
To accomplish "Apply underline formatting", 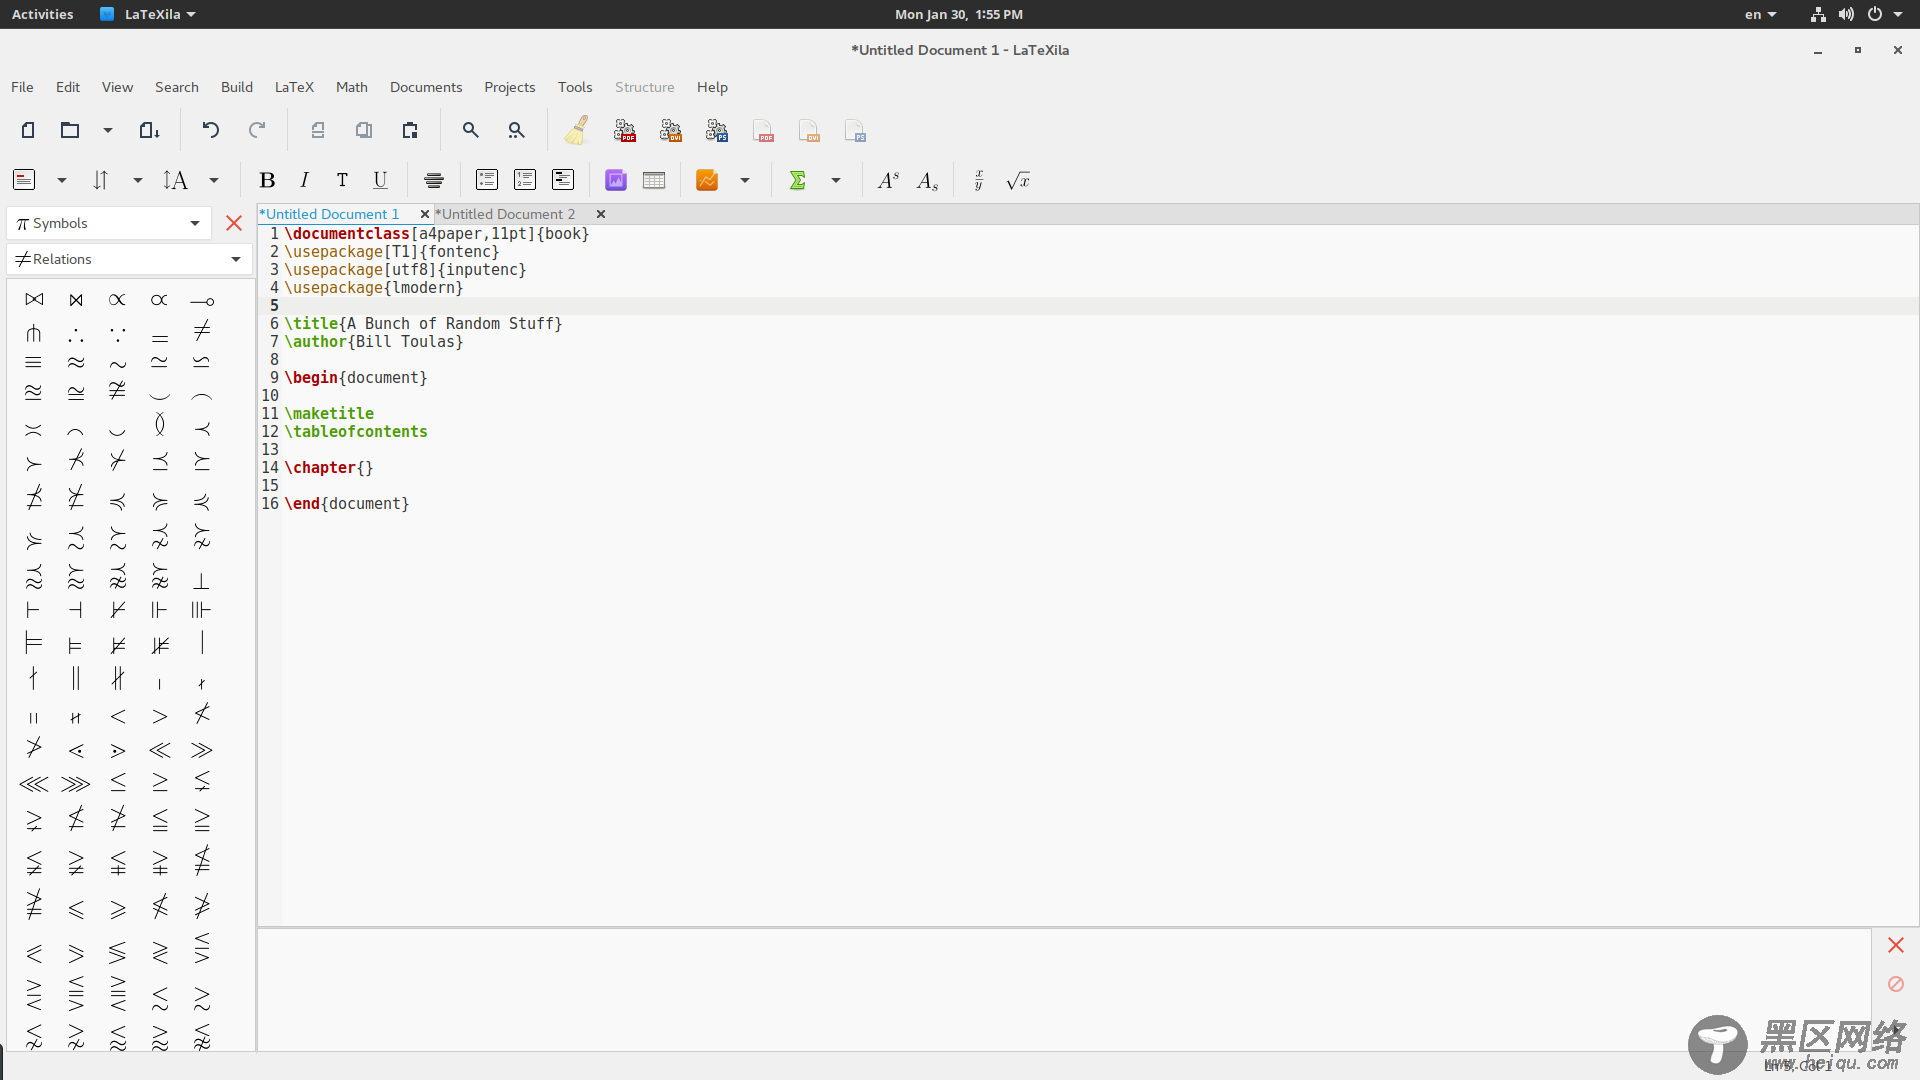I will tap(380, 180).
